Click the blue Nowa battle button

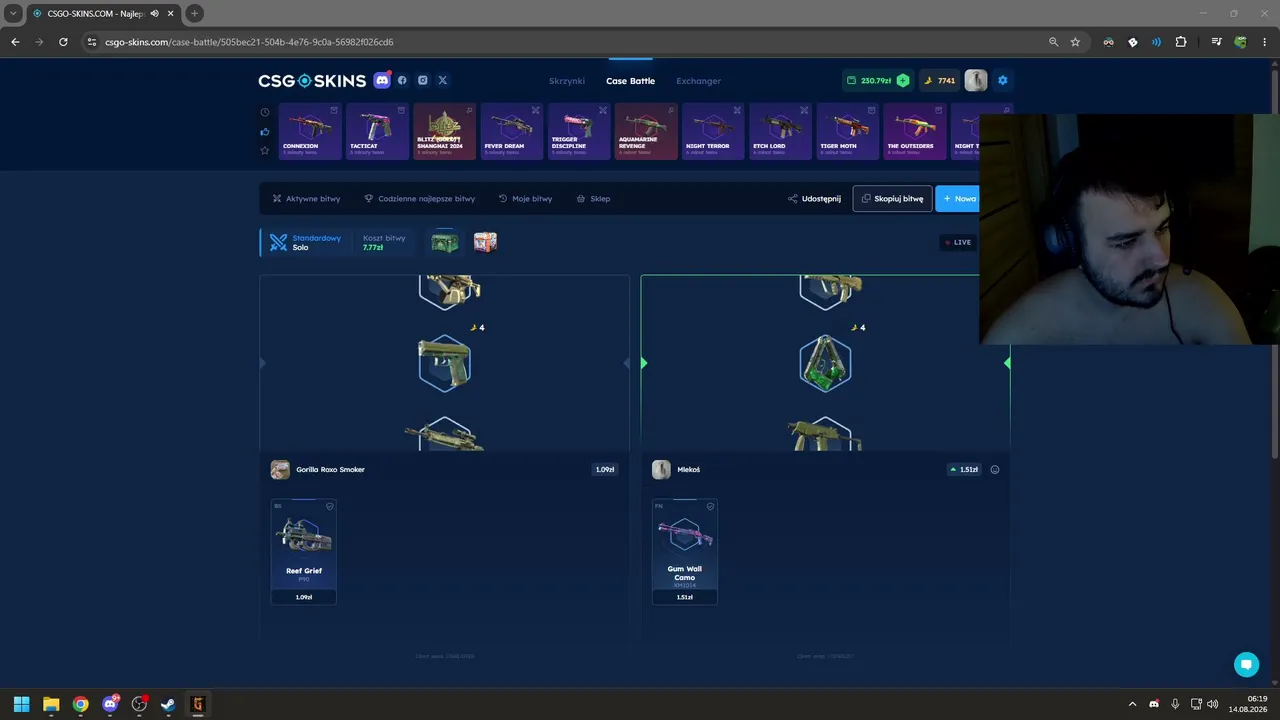click(957, 199)
